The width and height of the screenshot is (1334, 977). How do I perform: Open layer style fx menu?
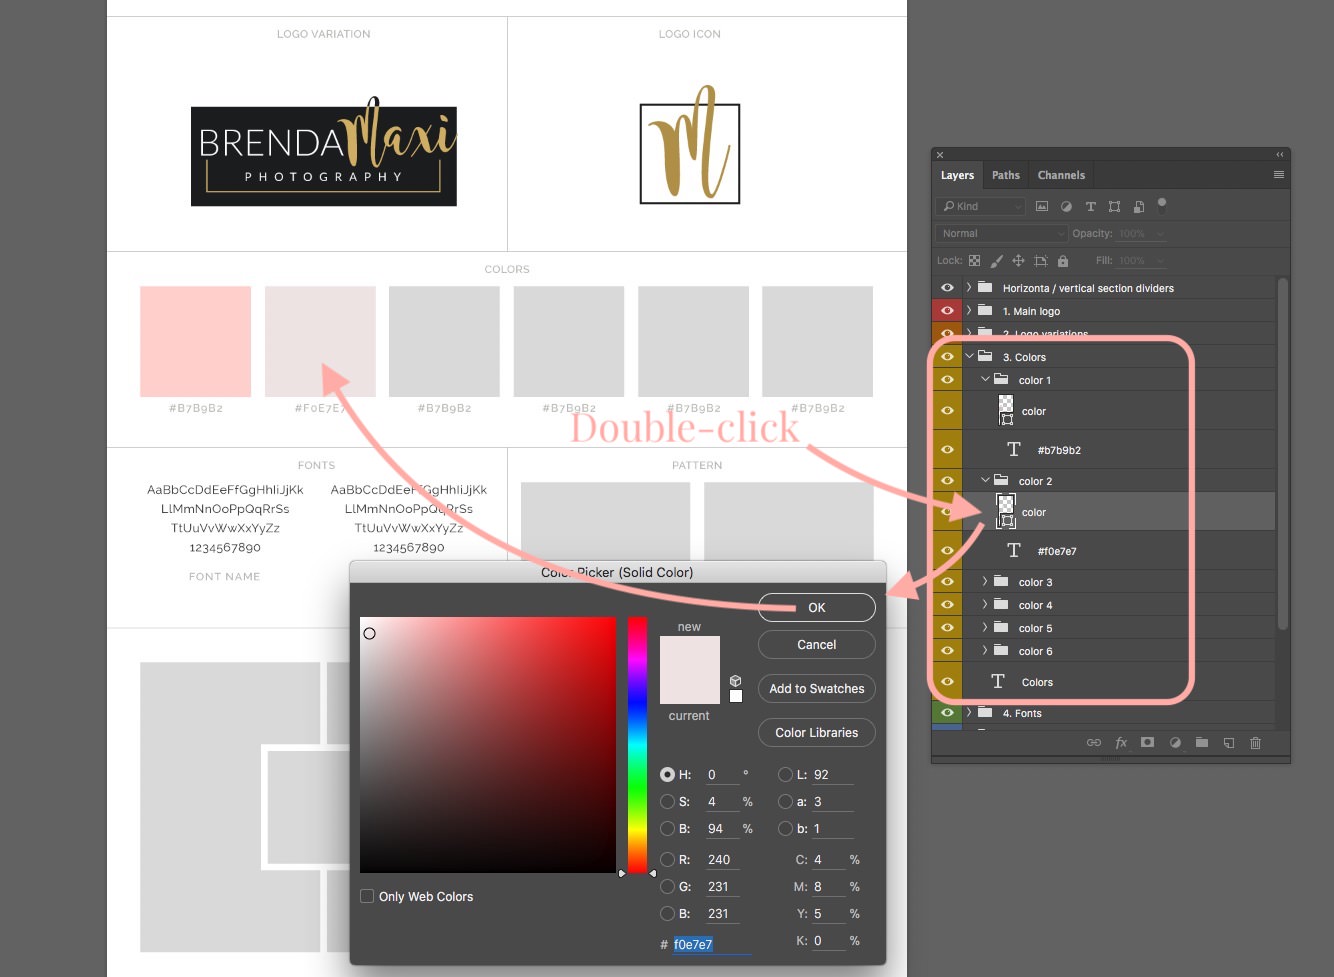(x=1121, y=743)
